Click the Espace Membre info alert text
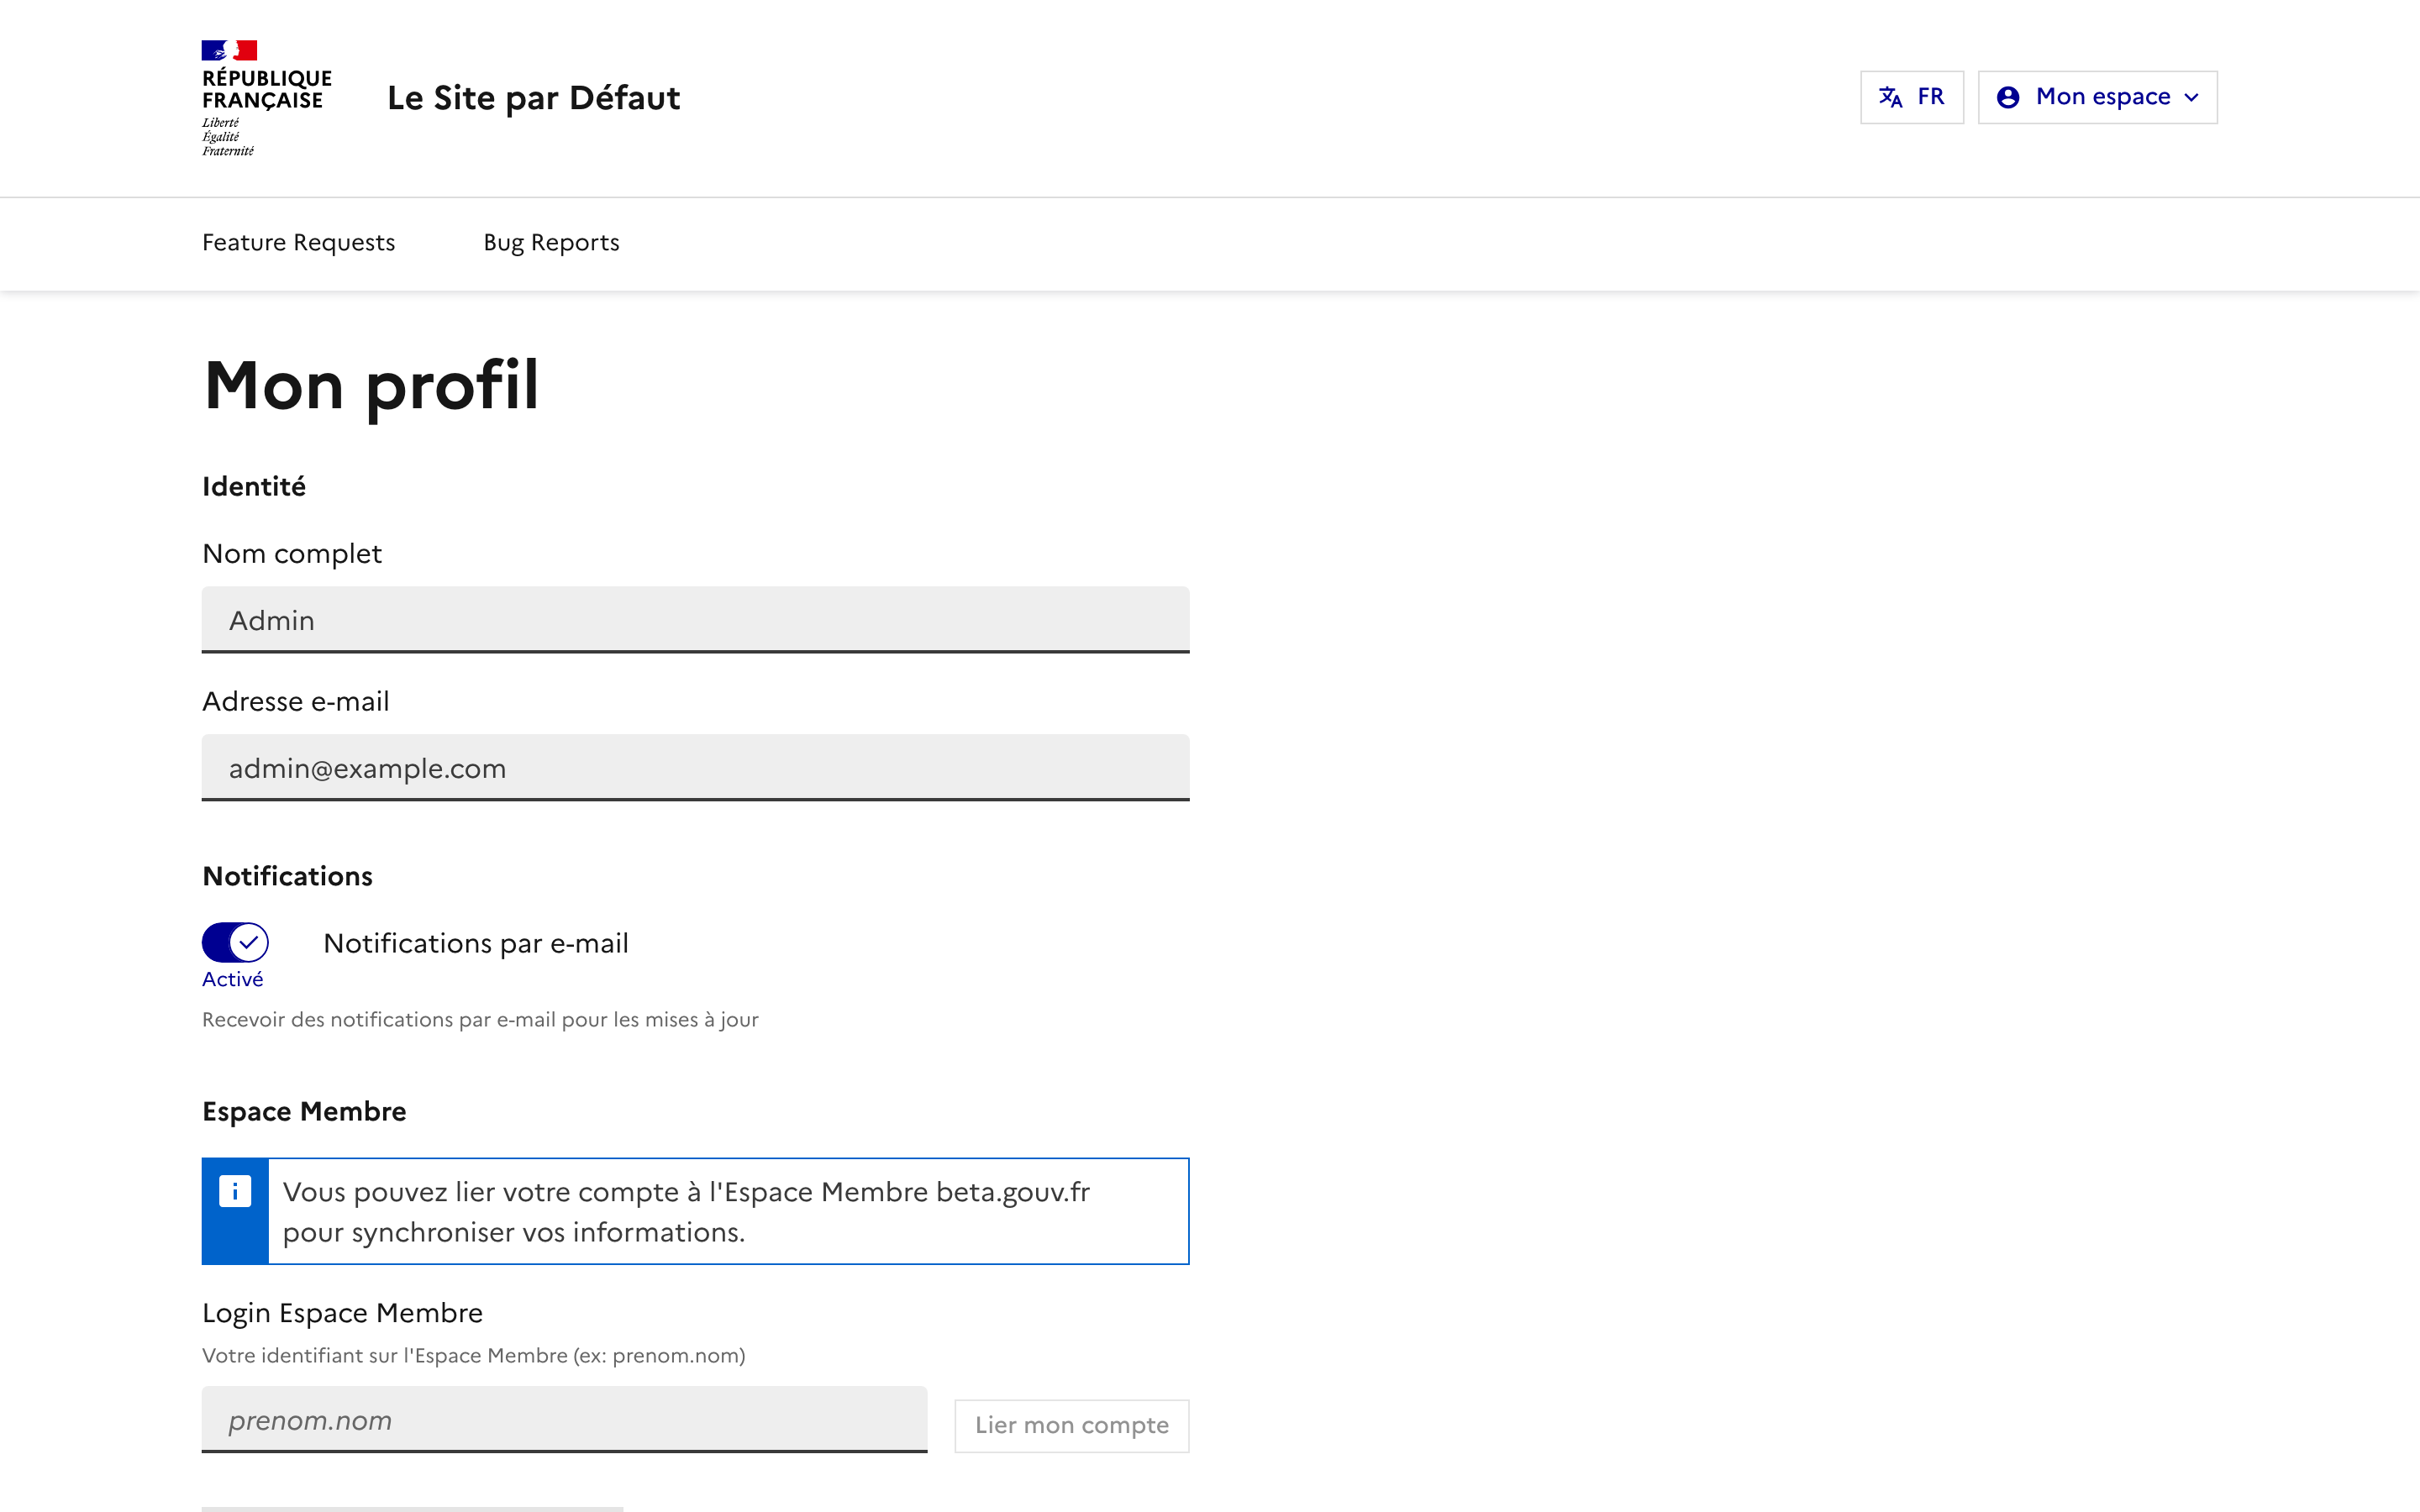This screenshot has height=1512, width=2420. [686, 1211]
